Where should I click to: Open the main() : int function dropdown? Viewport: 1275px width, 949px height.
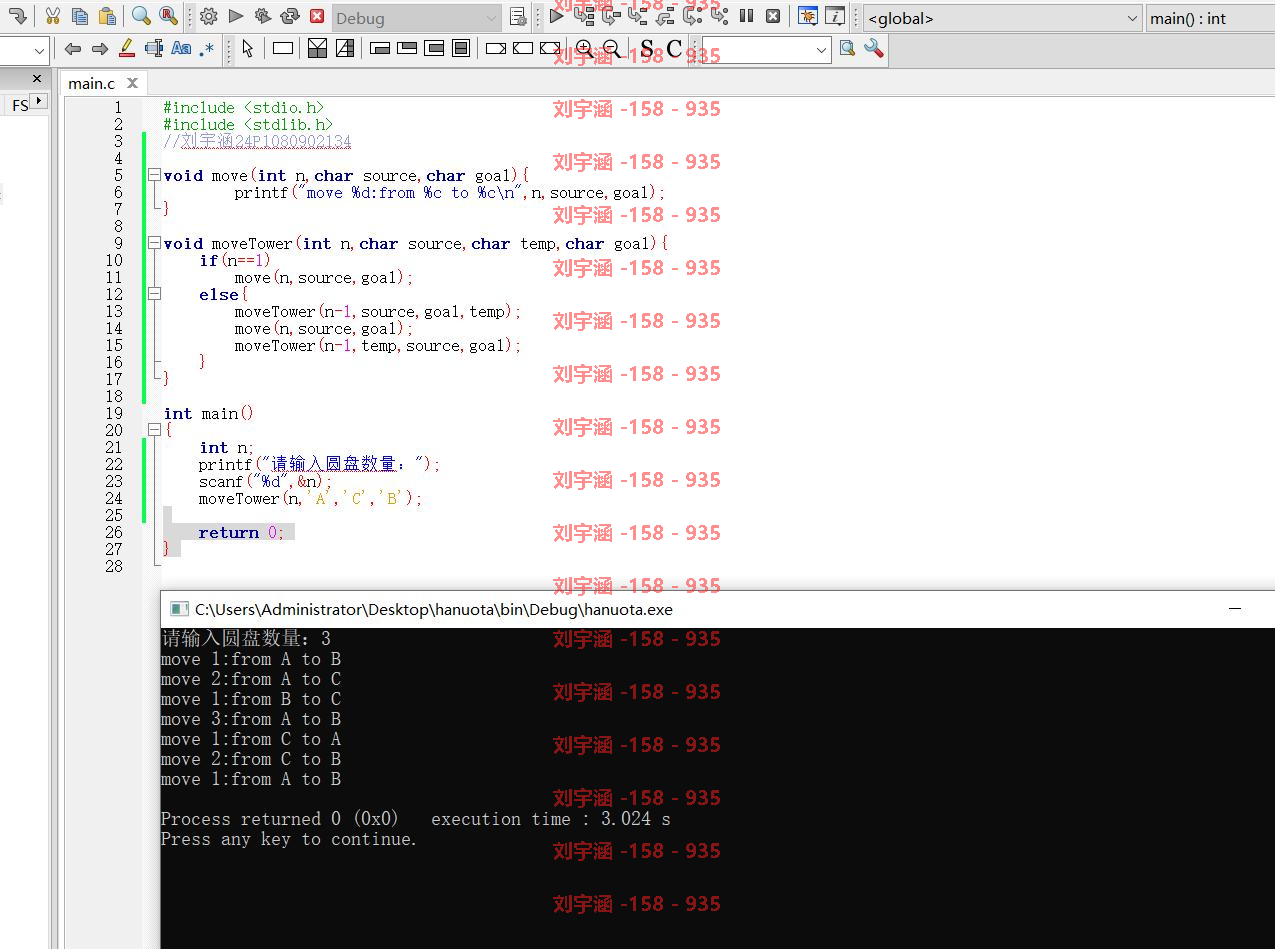point(1210,18)
